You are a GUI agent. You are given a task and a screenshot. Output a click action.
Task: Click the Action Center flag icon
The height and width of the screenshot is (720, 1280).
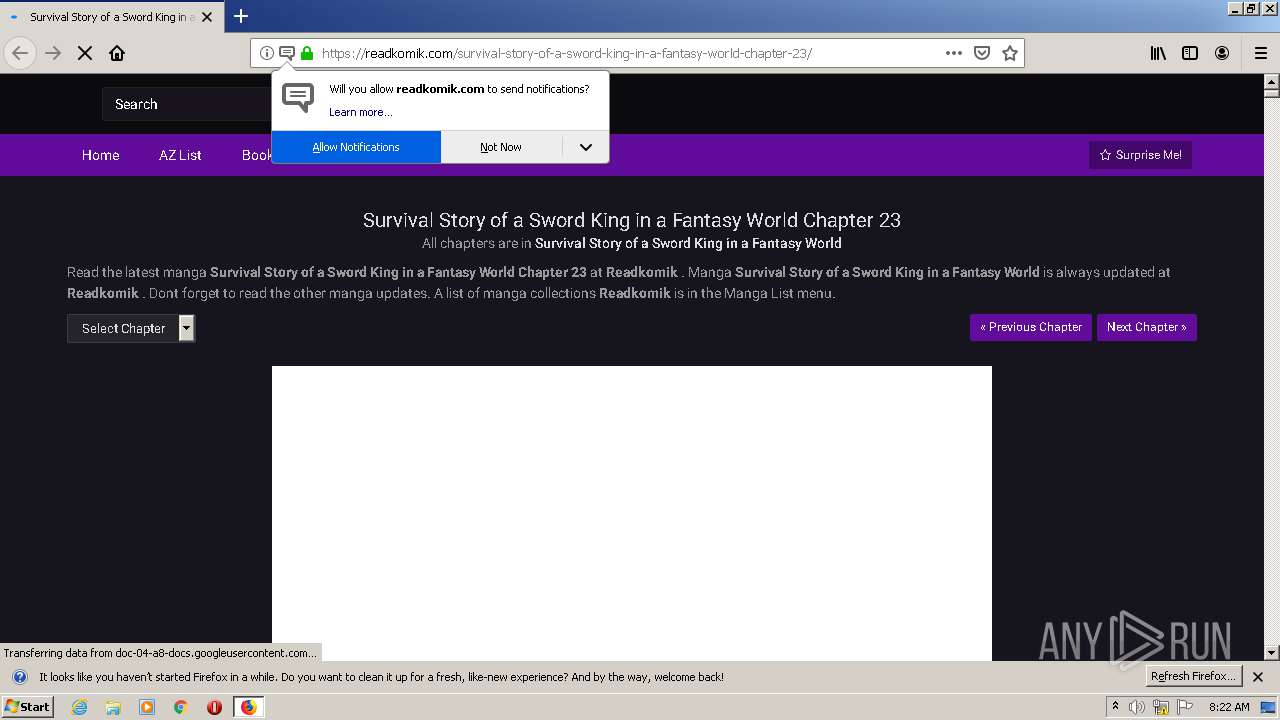coord(1185,707)
